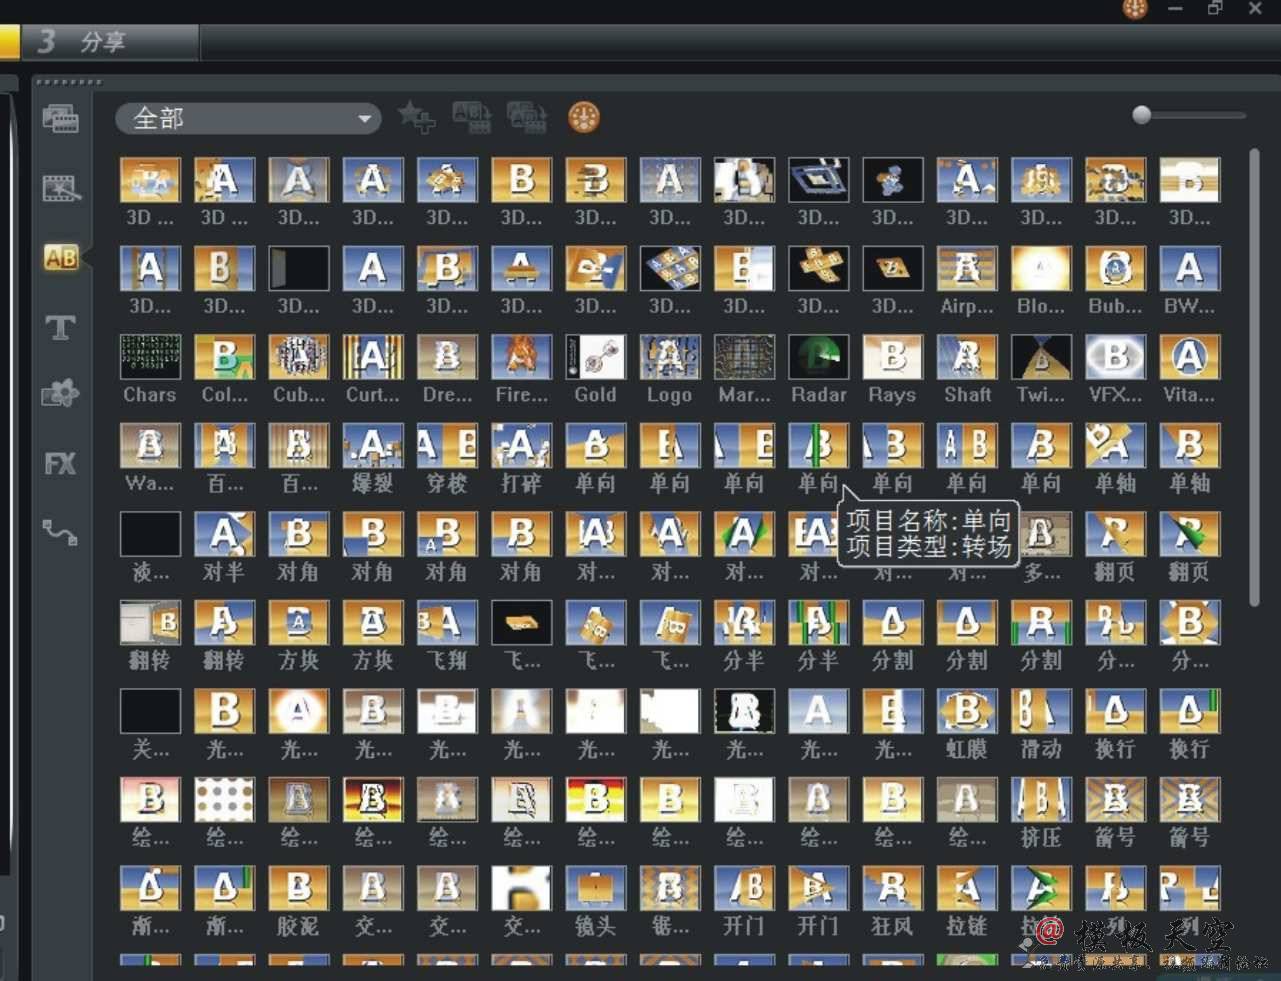Adjust the thumbnail size slider

click(1142, 115)
